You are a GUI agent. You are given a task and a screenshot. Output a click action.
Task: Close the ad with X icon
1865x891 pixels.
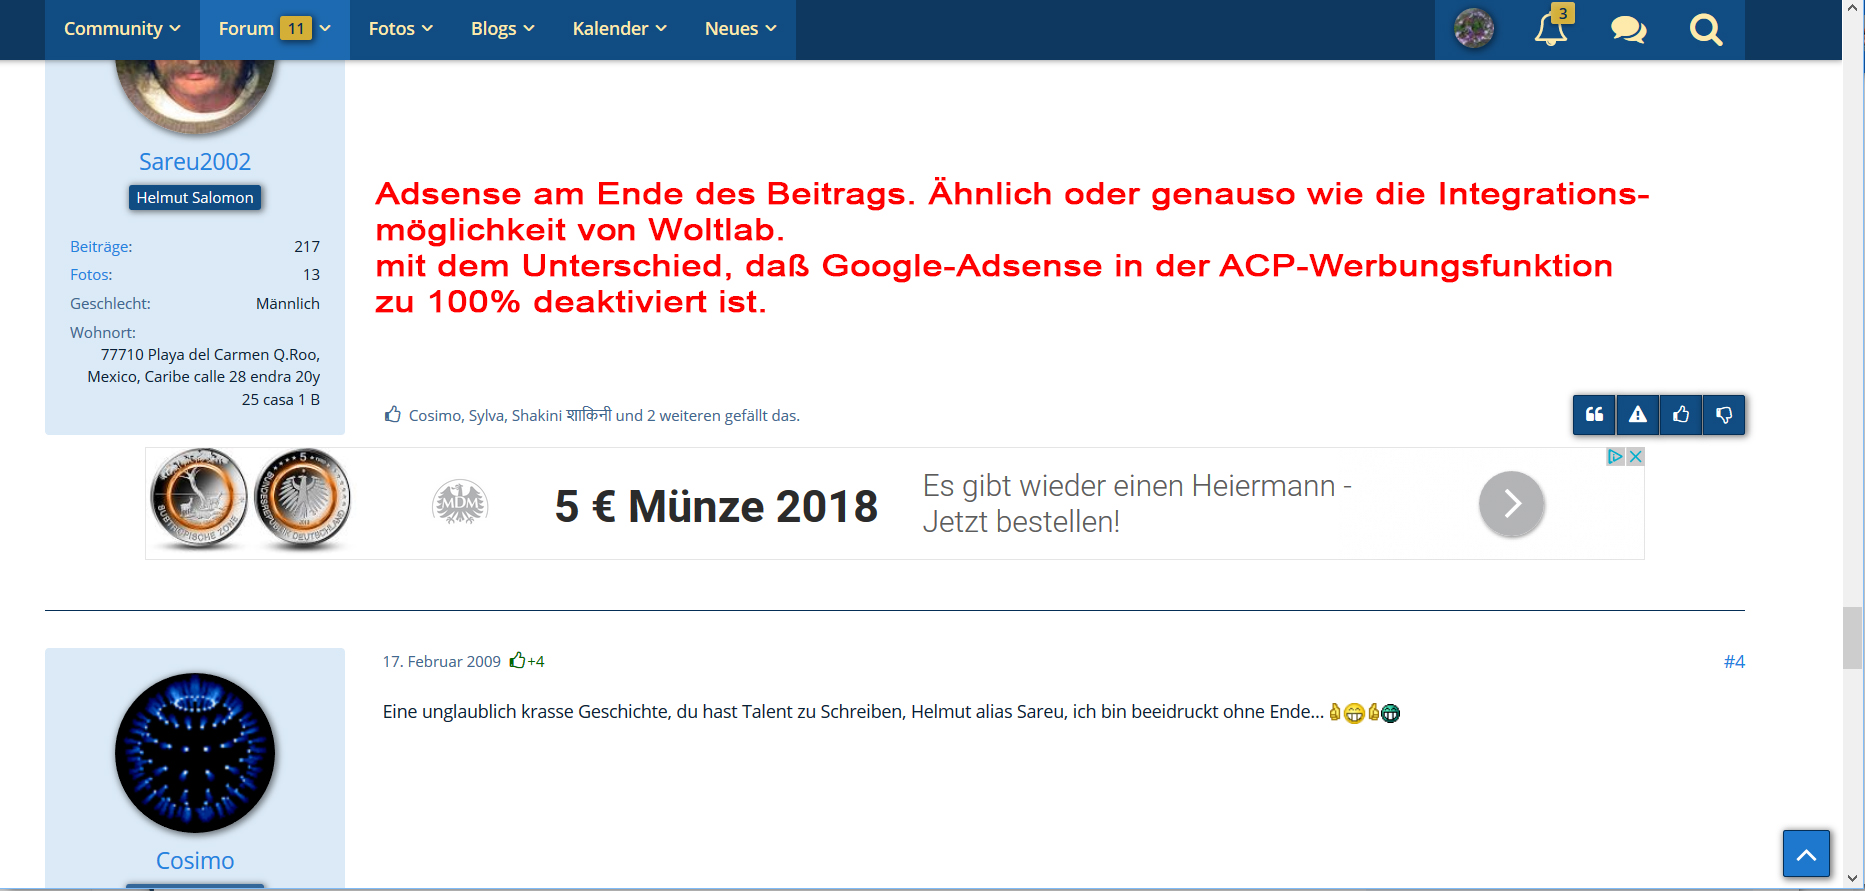pos(1635,457)
